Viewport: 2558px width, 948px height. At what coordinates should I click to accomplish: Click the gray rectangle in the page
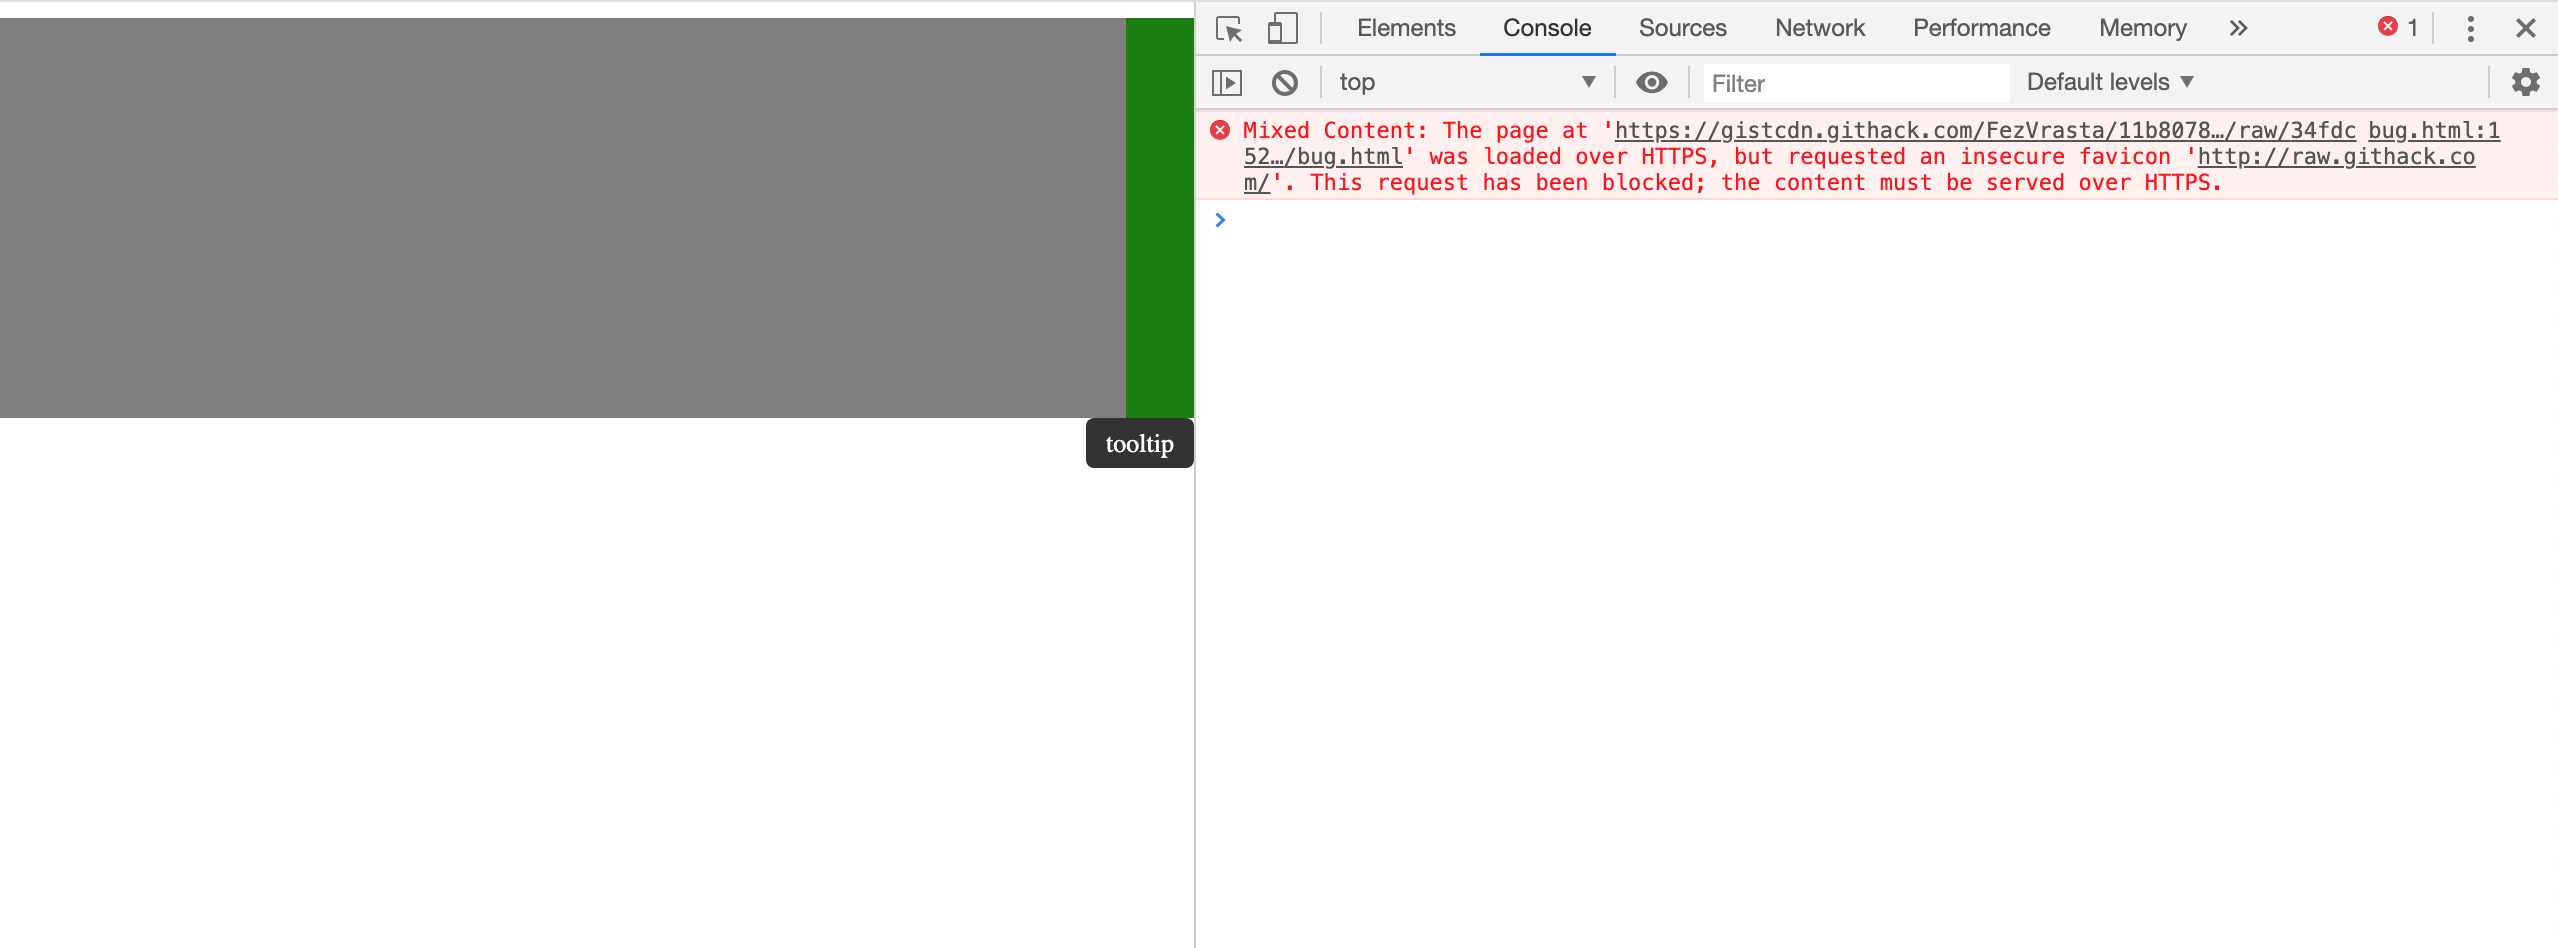[x=563, y=218]
